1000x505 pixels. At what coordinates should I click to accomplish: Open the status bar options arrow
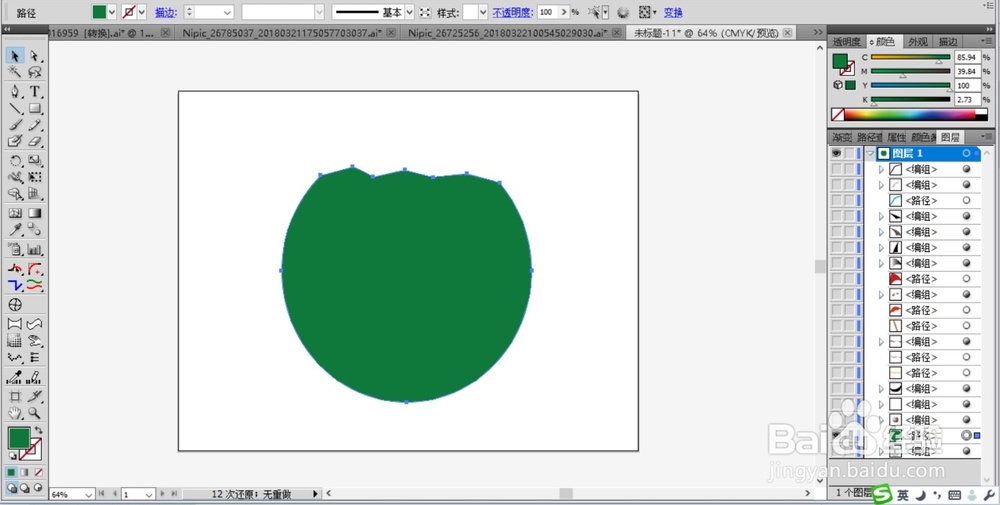315,494
